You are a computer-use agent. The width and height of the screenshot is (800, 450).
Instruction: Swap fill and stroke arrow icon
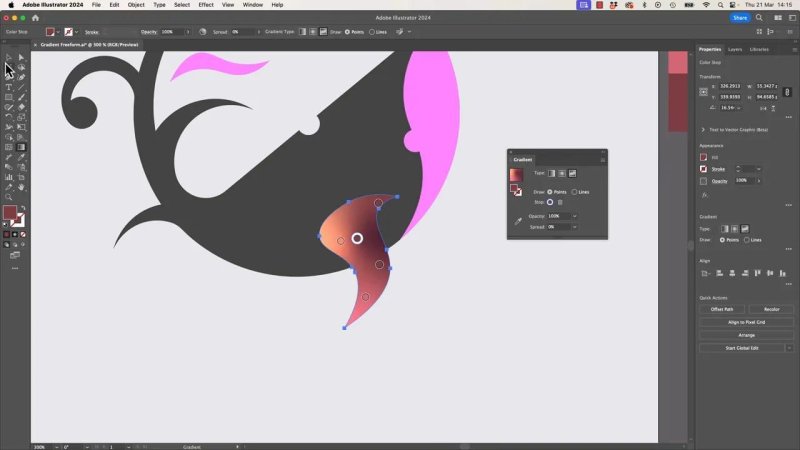coord(23,208)
